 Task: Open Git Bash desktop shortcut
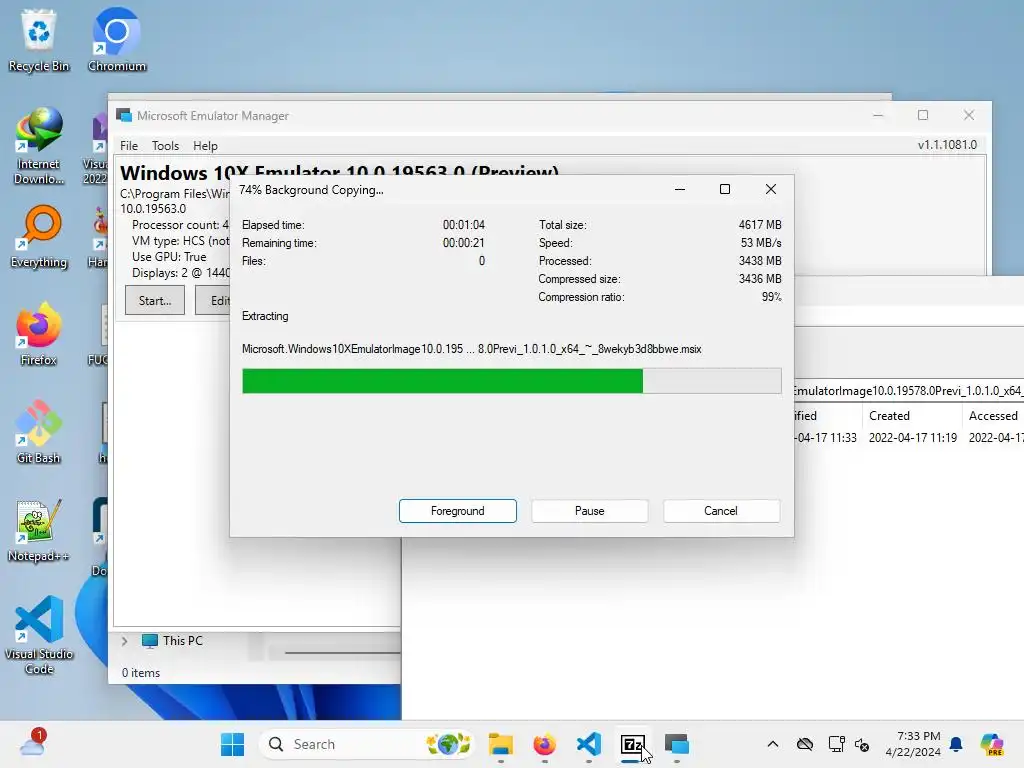point(39,432)
